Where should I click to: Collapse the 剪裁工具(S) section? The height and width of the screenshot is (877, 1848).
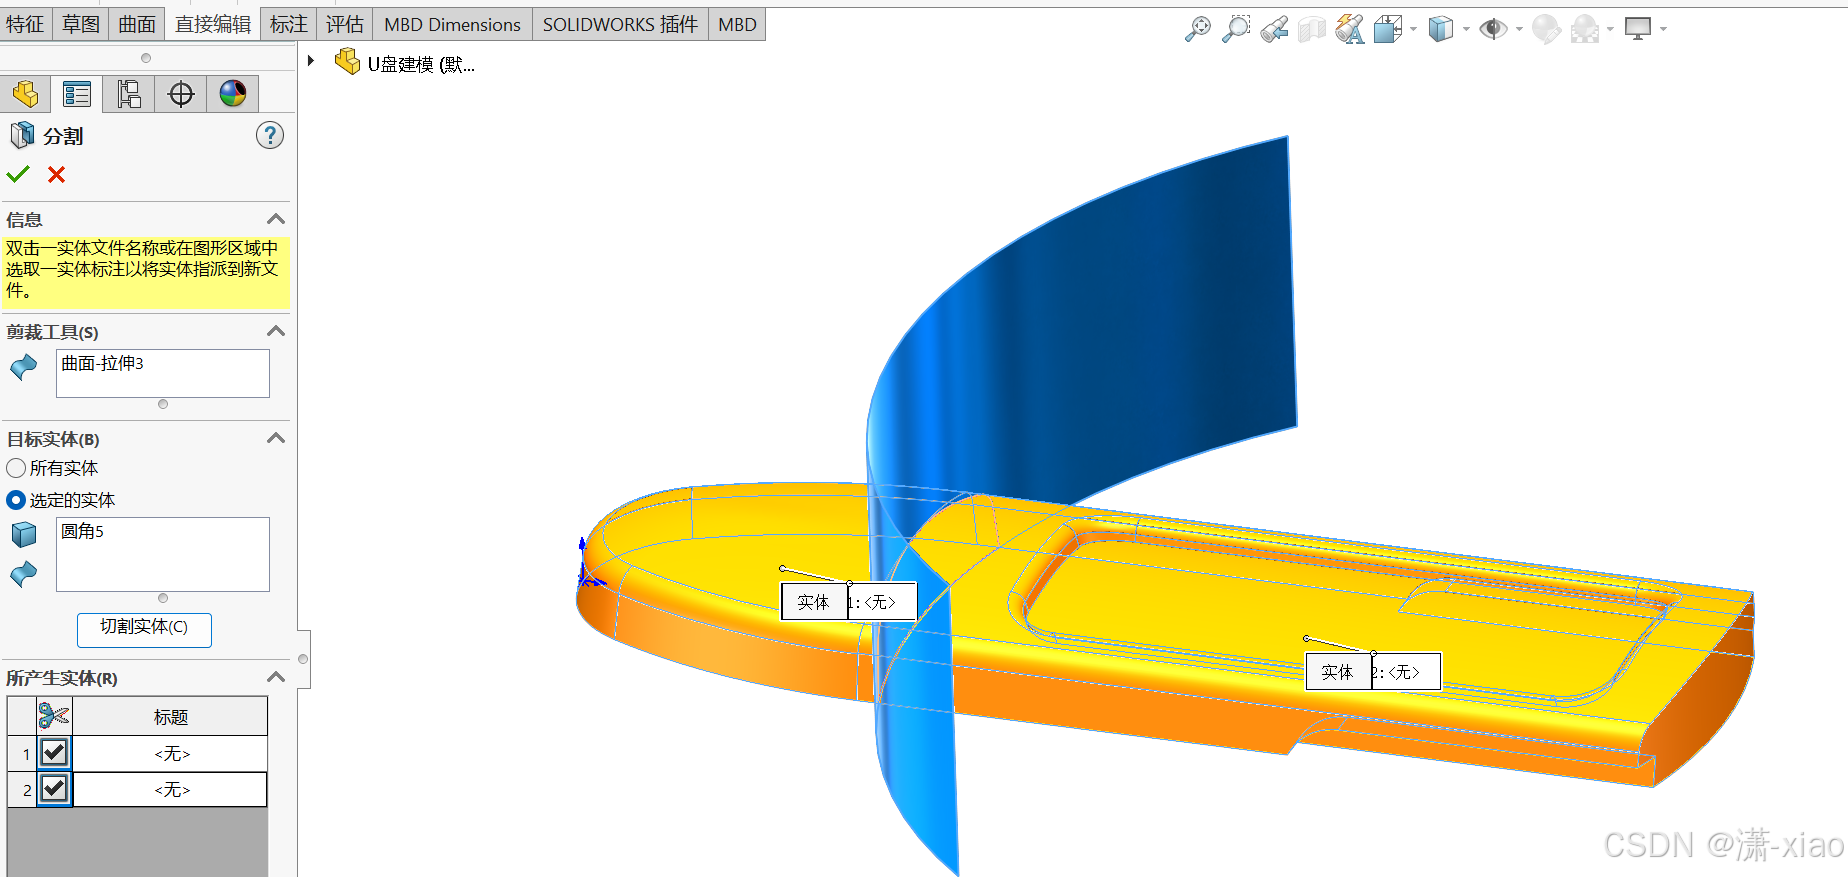tap(277, 331)
